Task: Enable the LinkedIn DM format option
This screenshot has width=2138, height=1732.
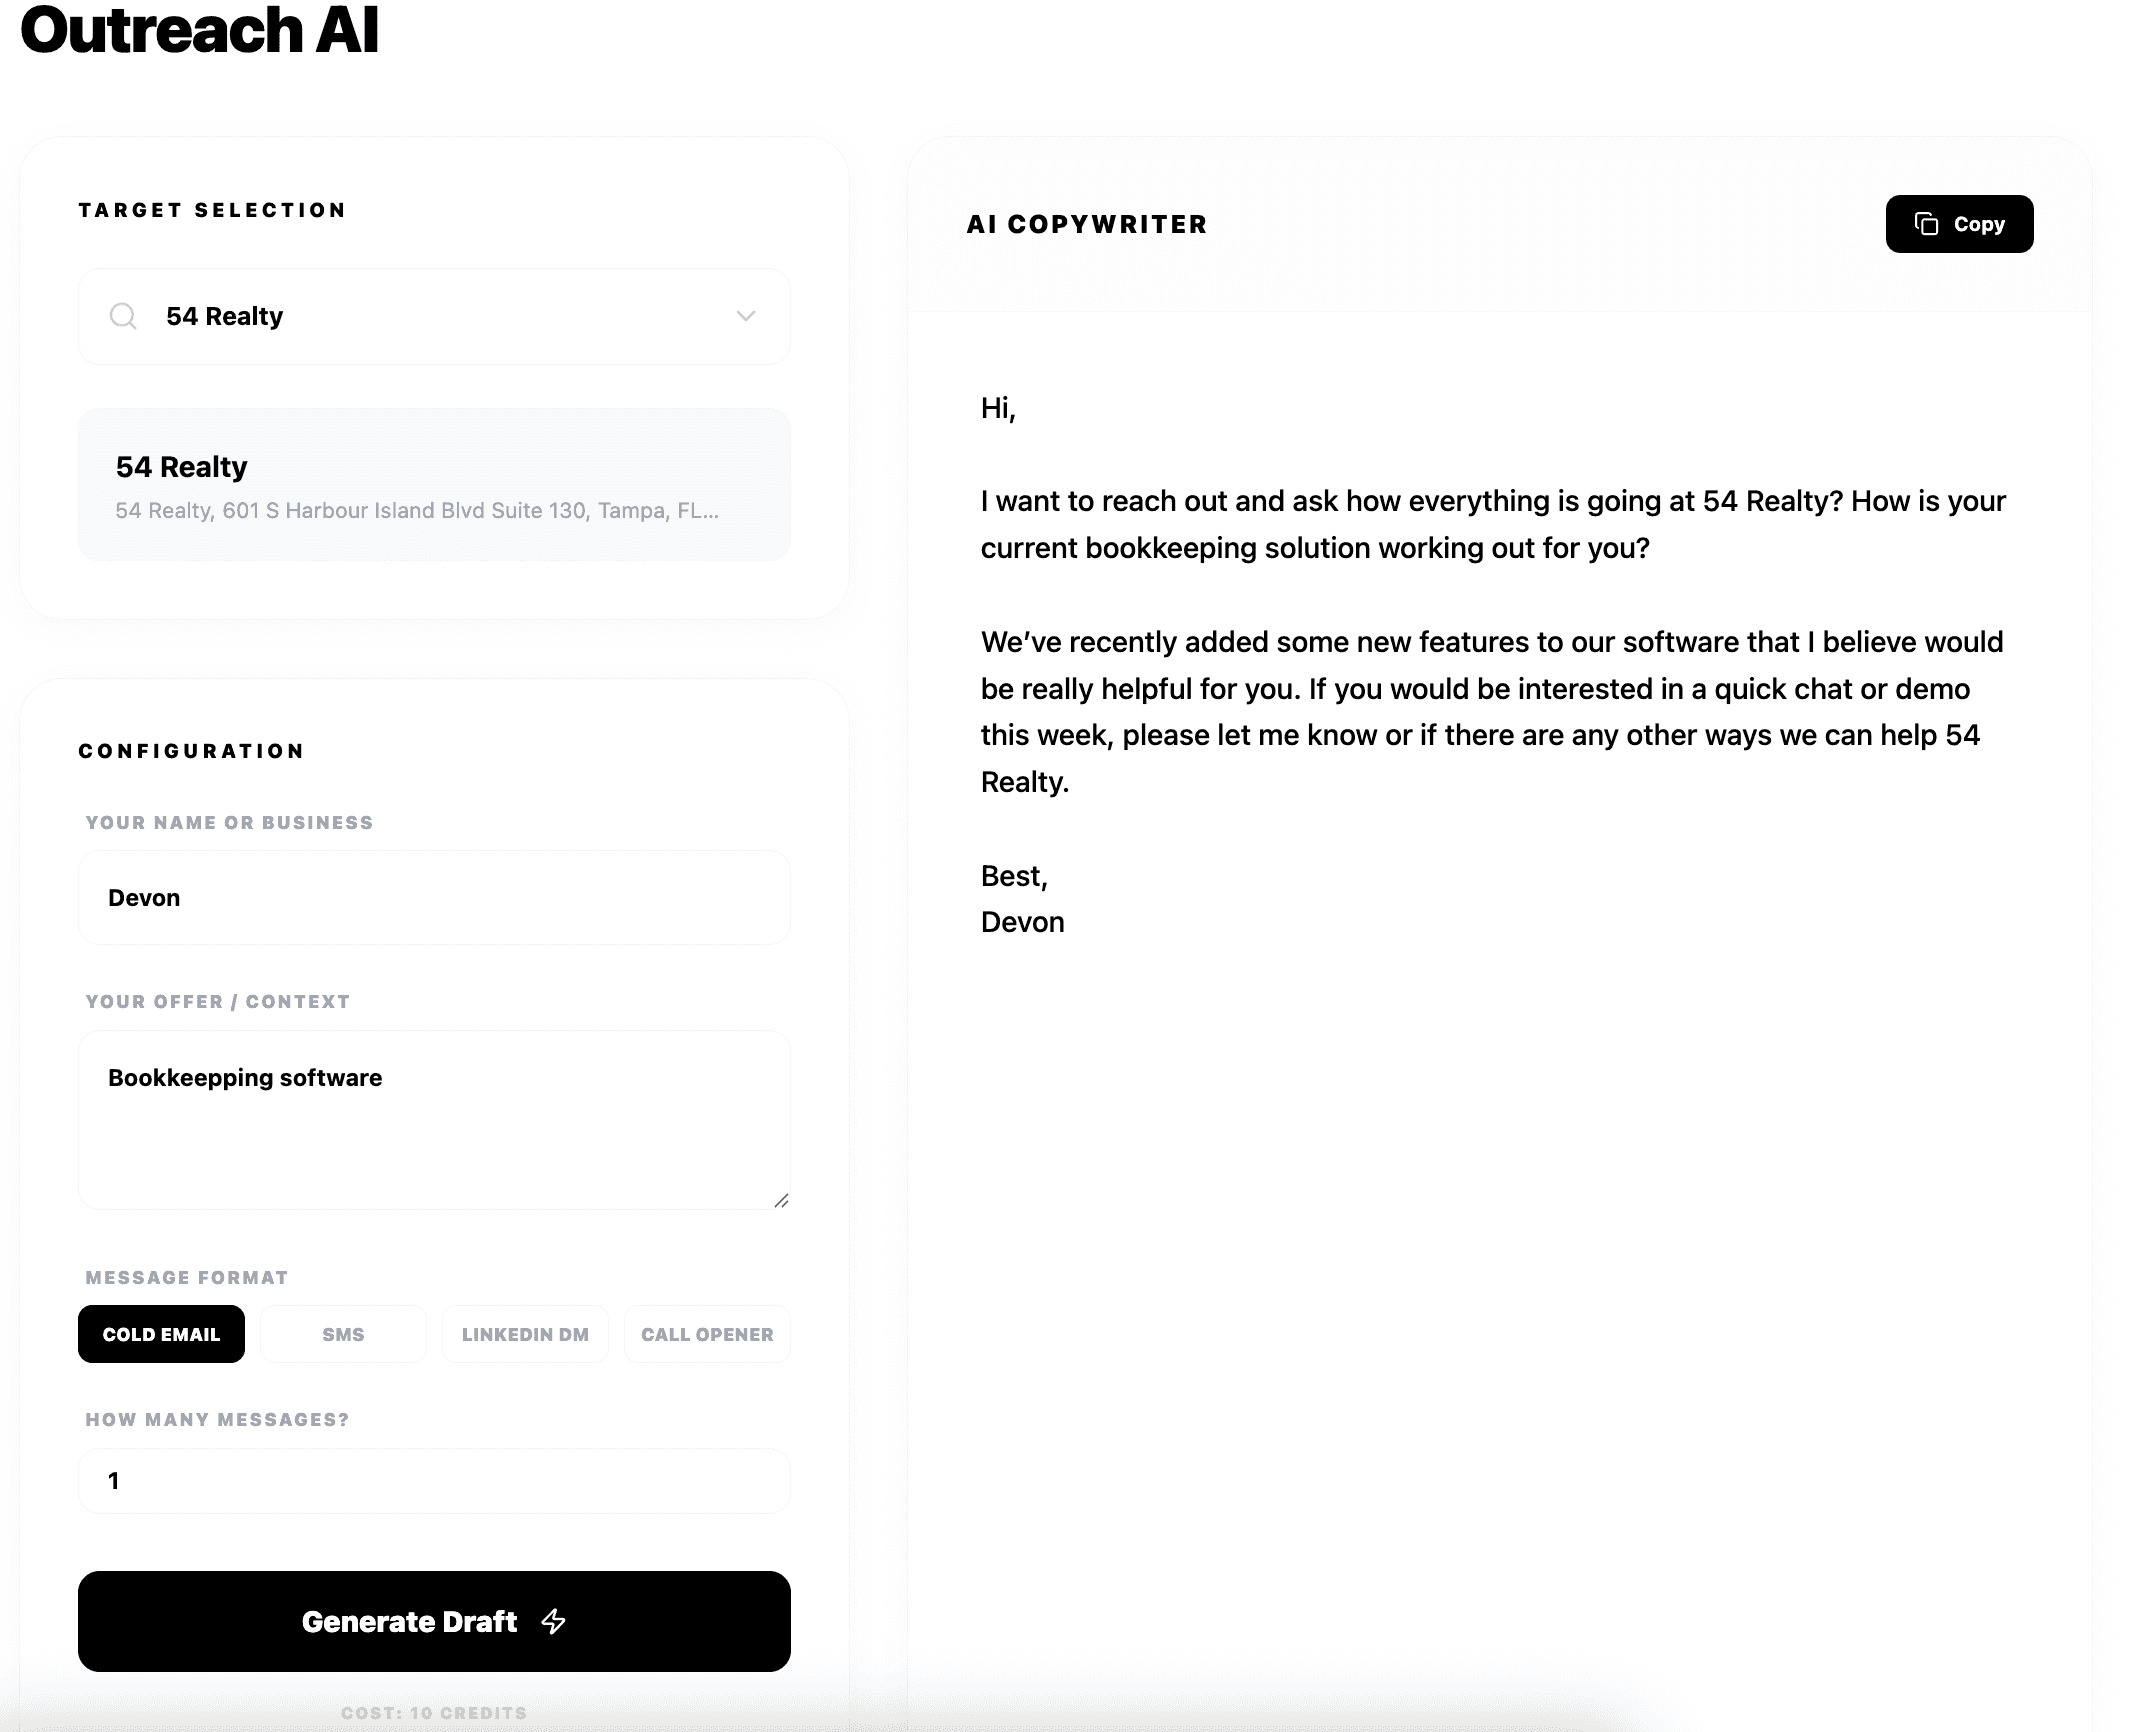Action: 525,1333
